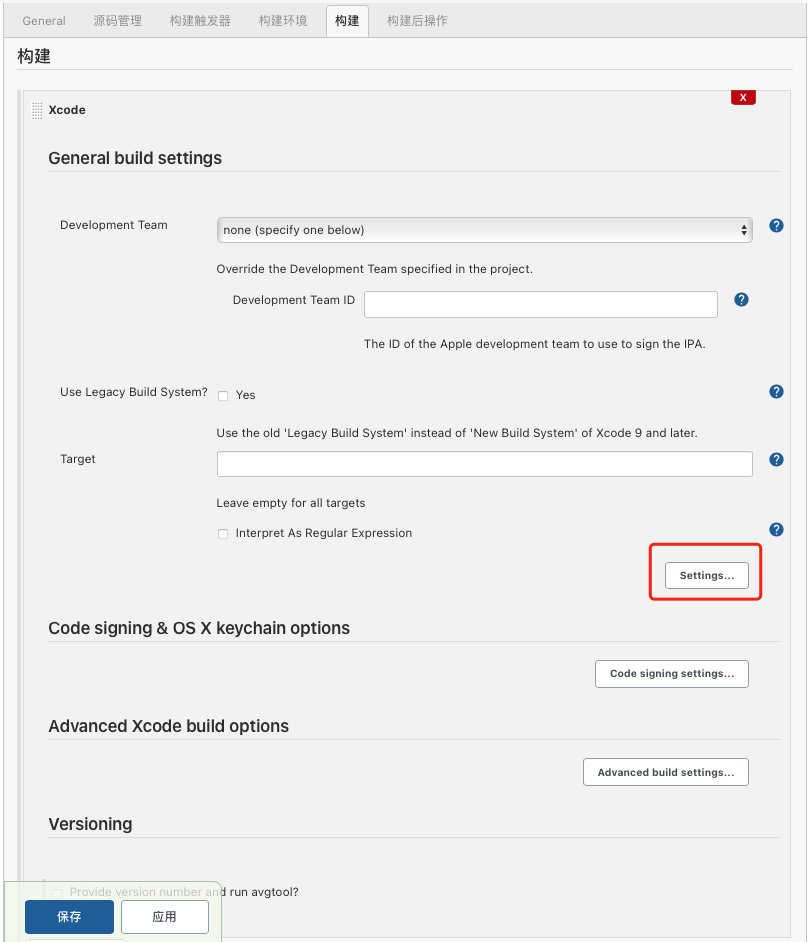Click Code signing & OS X keychain options heading
The height and width of the screenshot is (942, 808).
pos(199,628)
